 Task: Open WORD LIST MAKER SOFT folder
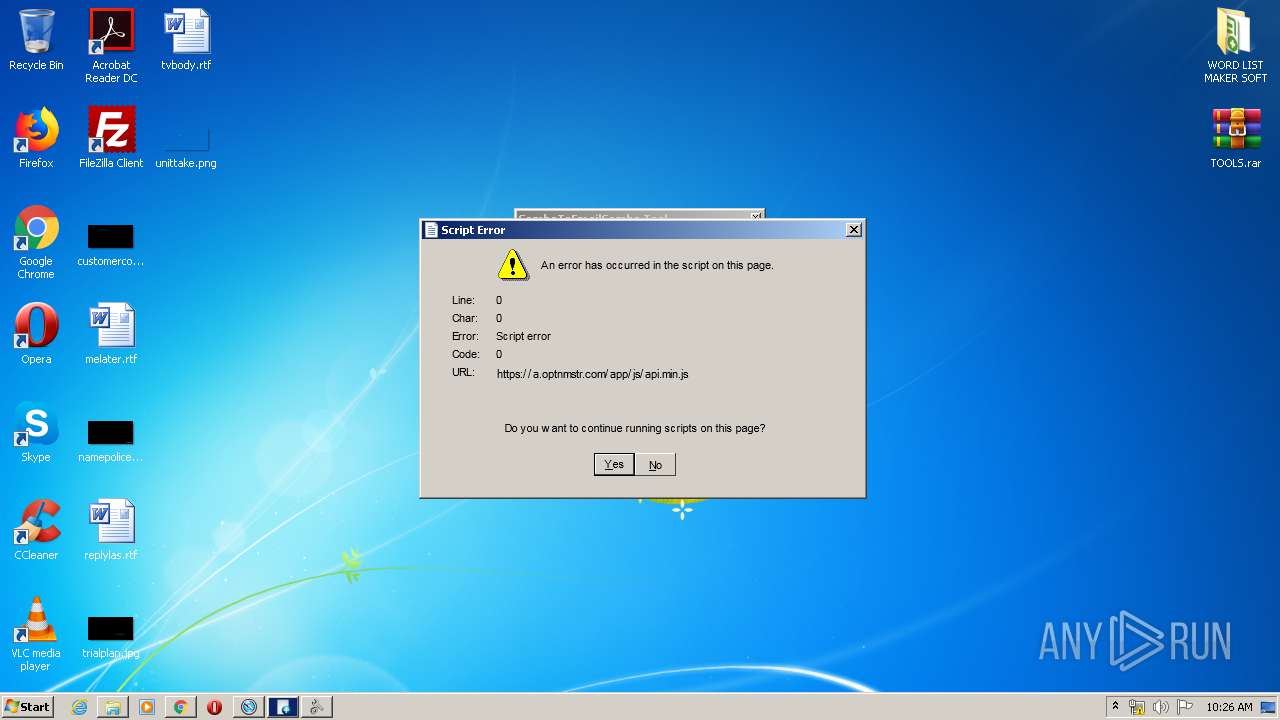point(1236,46)
